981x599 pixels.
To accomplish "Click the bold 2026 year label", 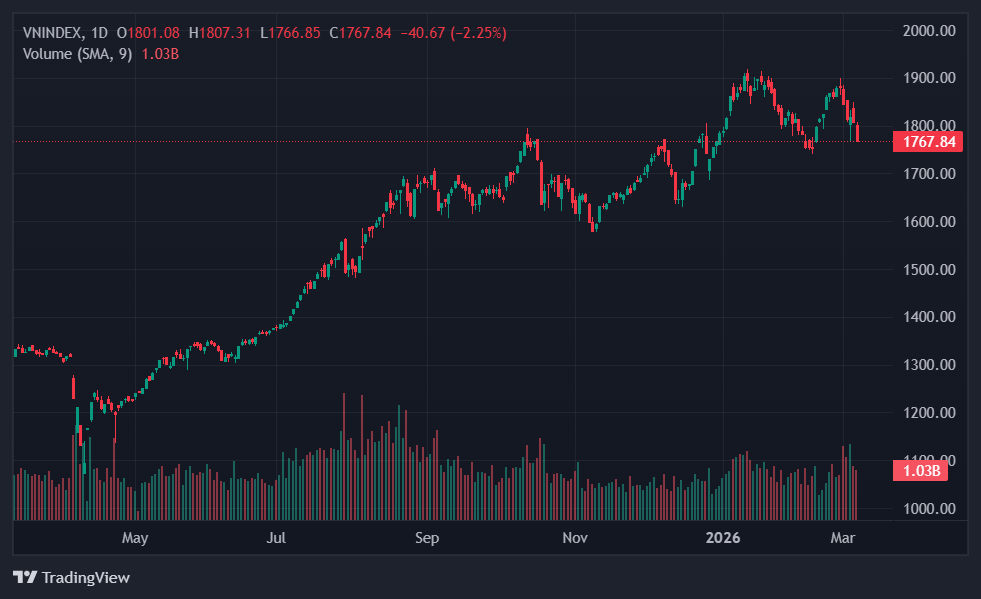I will pos(722,538).
